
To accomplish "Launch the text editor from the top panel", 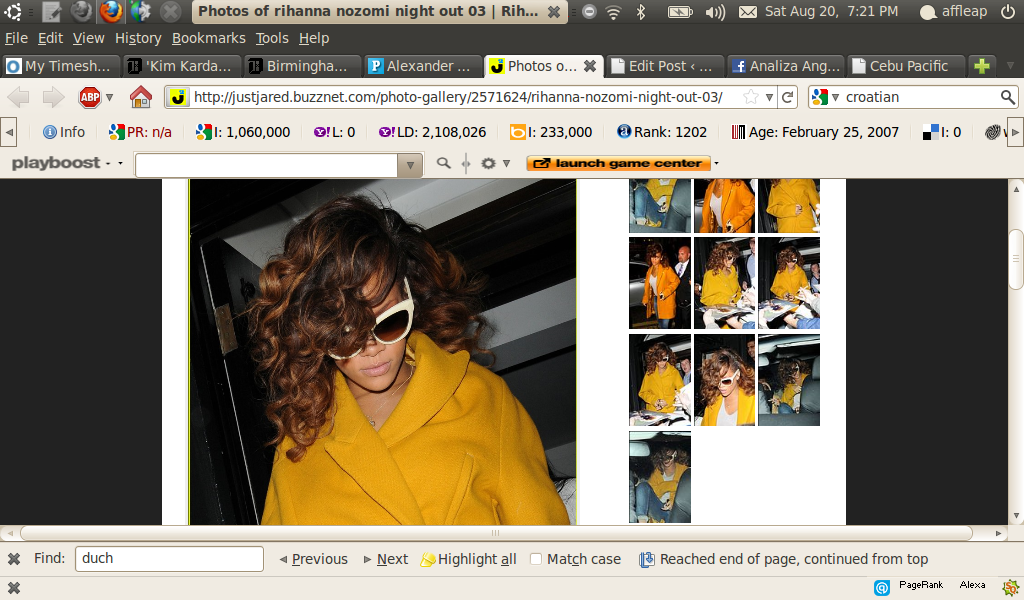I will [51, 11].
